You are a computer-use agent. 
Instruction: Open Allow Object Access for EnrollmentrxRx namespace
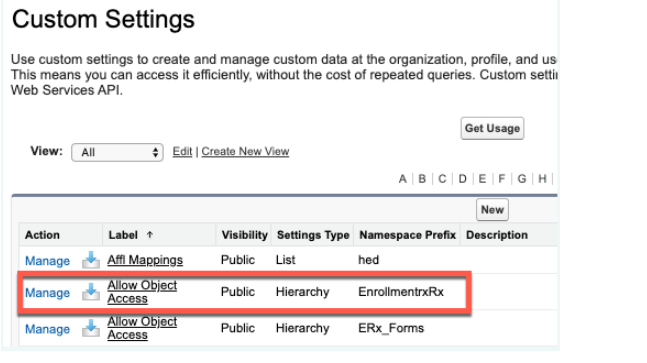142,292
